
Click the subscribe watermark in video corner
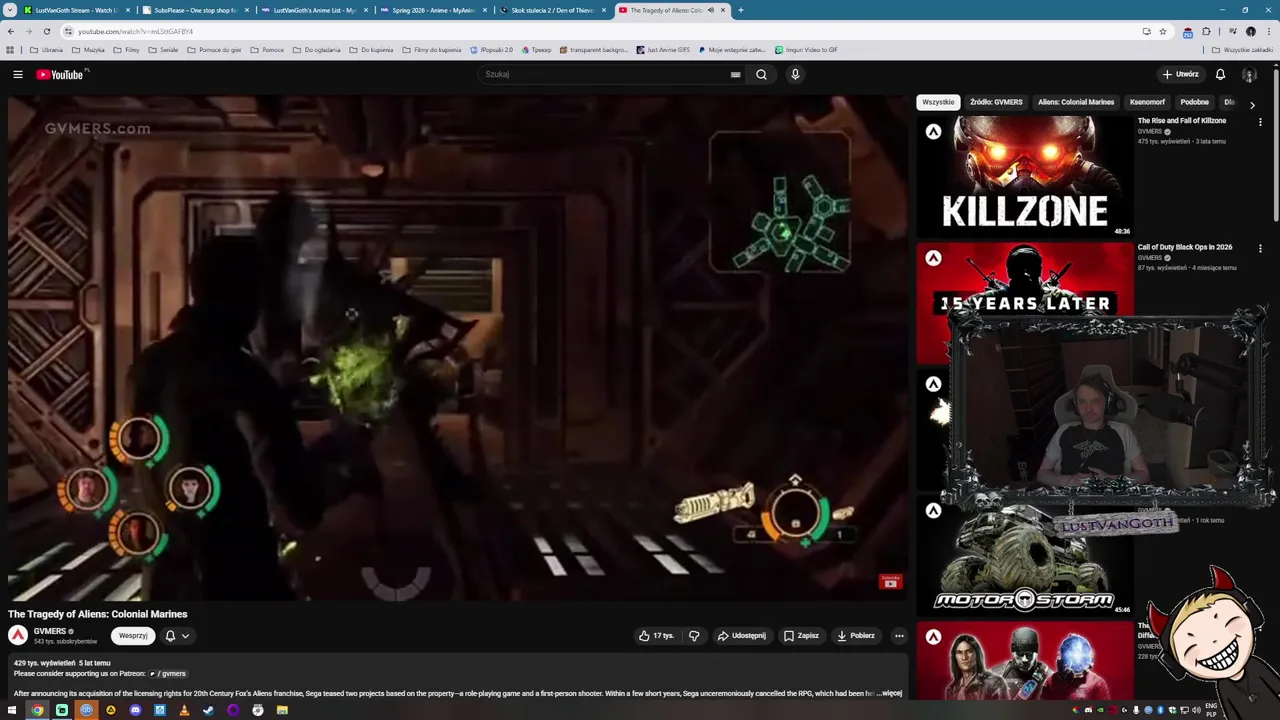(890, 581)
